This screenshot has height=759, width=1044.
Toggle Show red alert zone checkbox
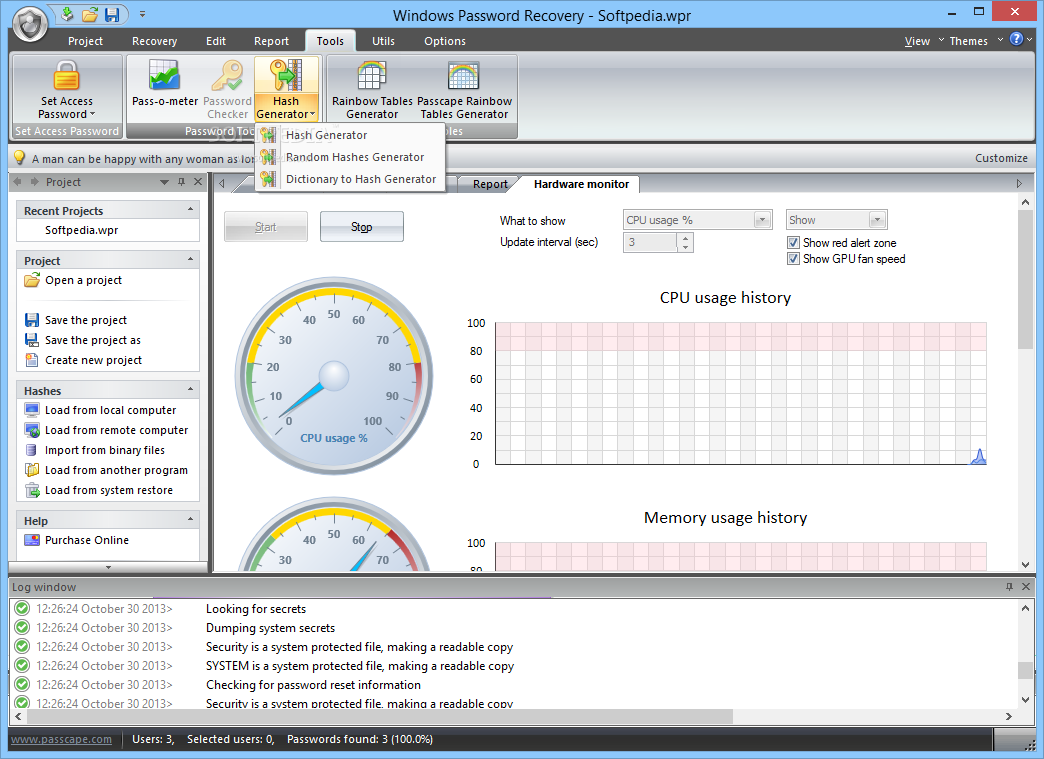tap(793, 242)
